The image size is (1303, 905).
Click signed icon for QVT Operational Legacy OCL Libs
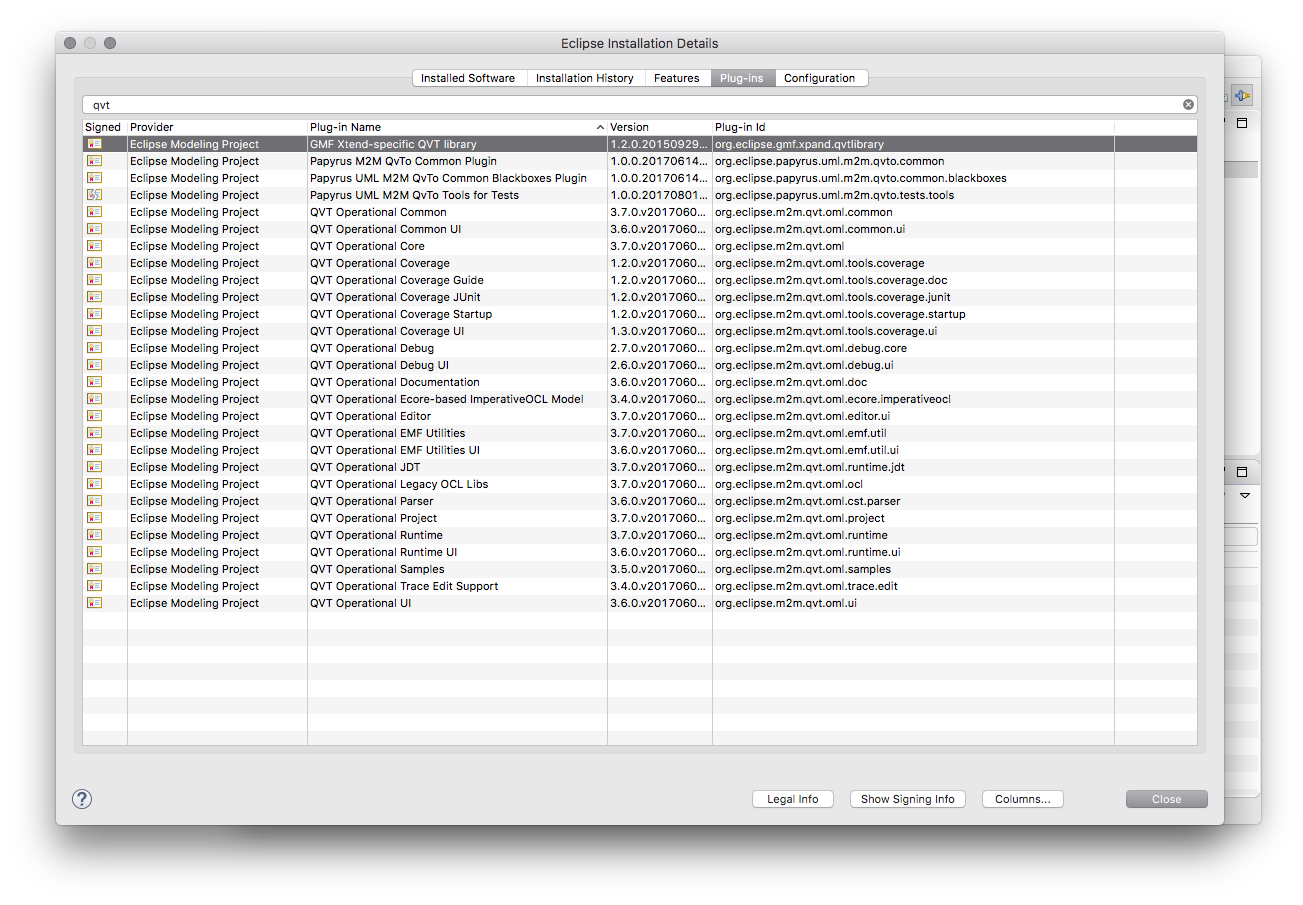94,484
